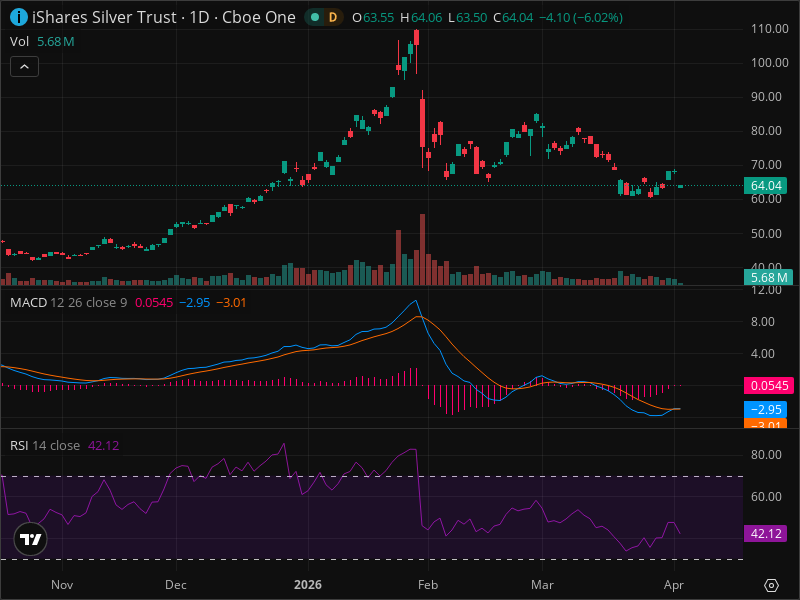
Task: Select the 1D interval label in the title
Action: pyautogui.click(x=199, y=17)
